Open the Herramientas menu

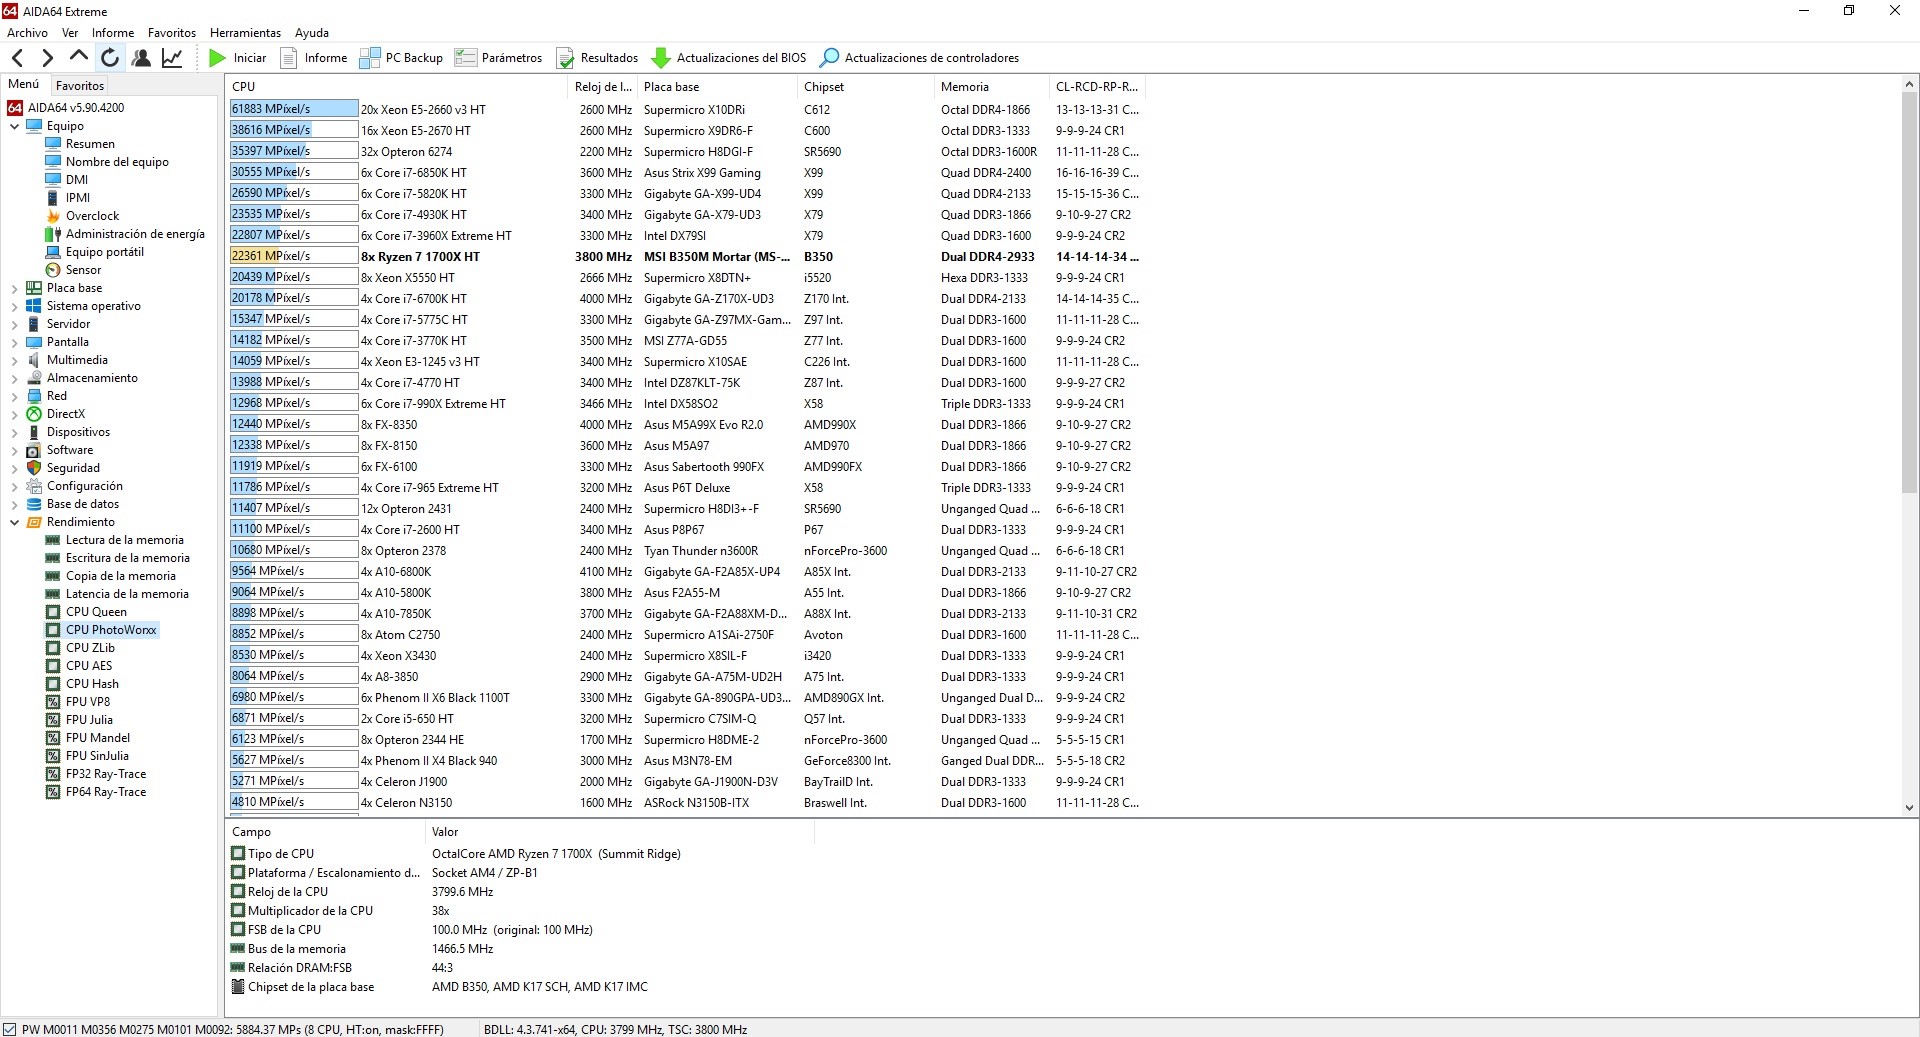click(x=245, y=33)
